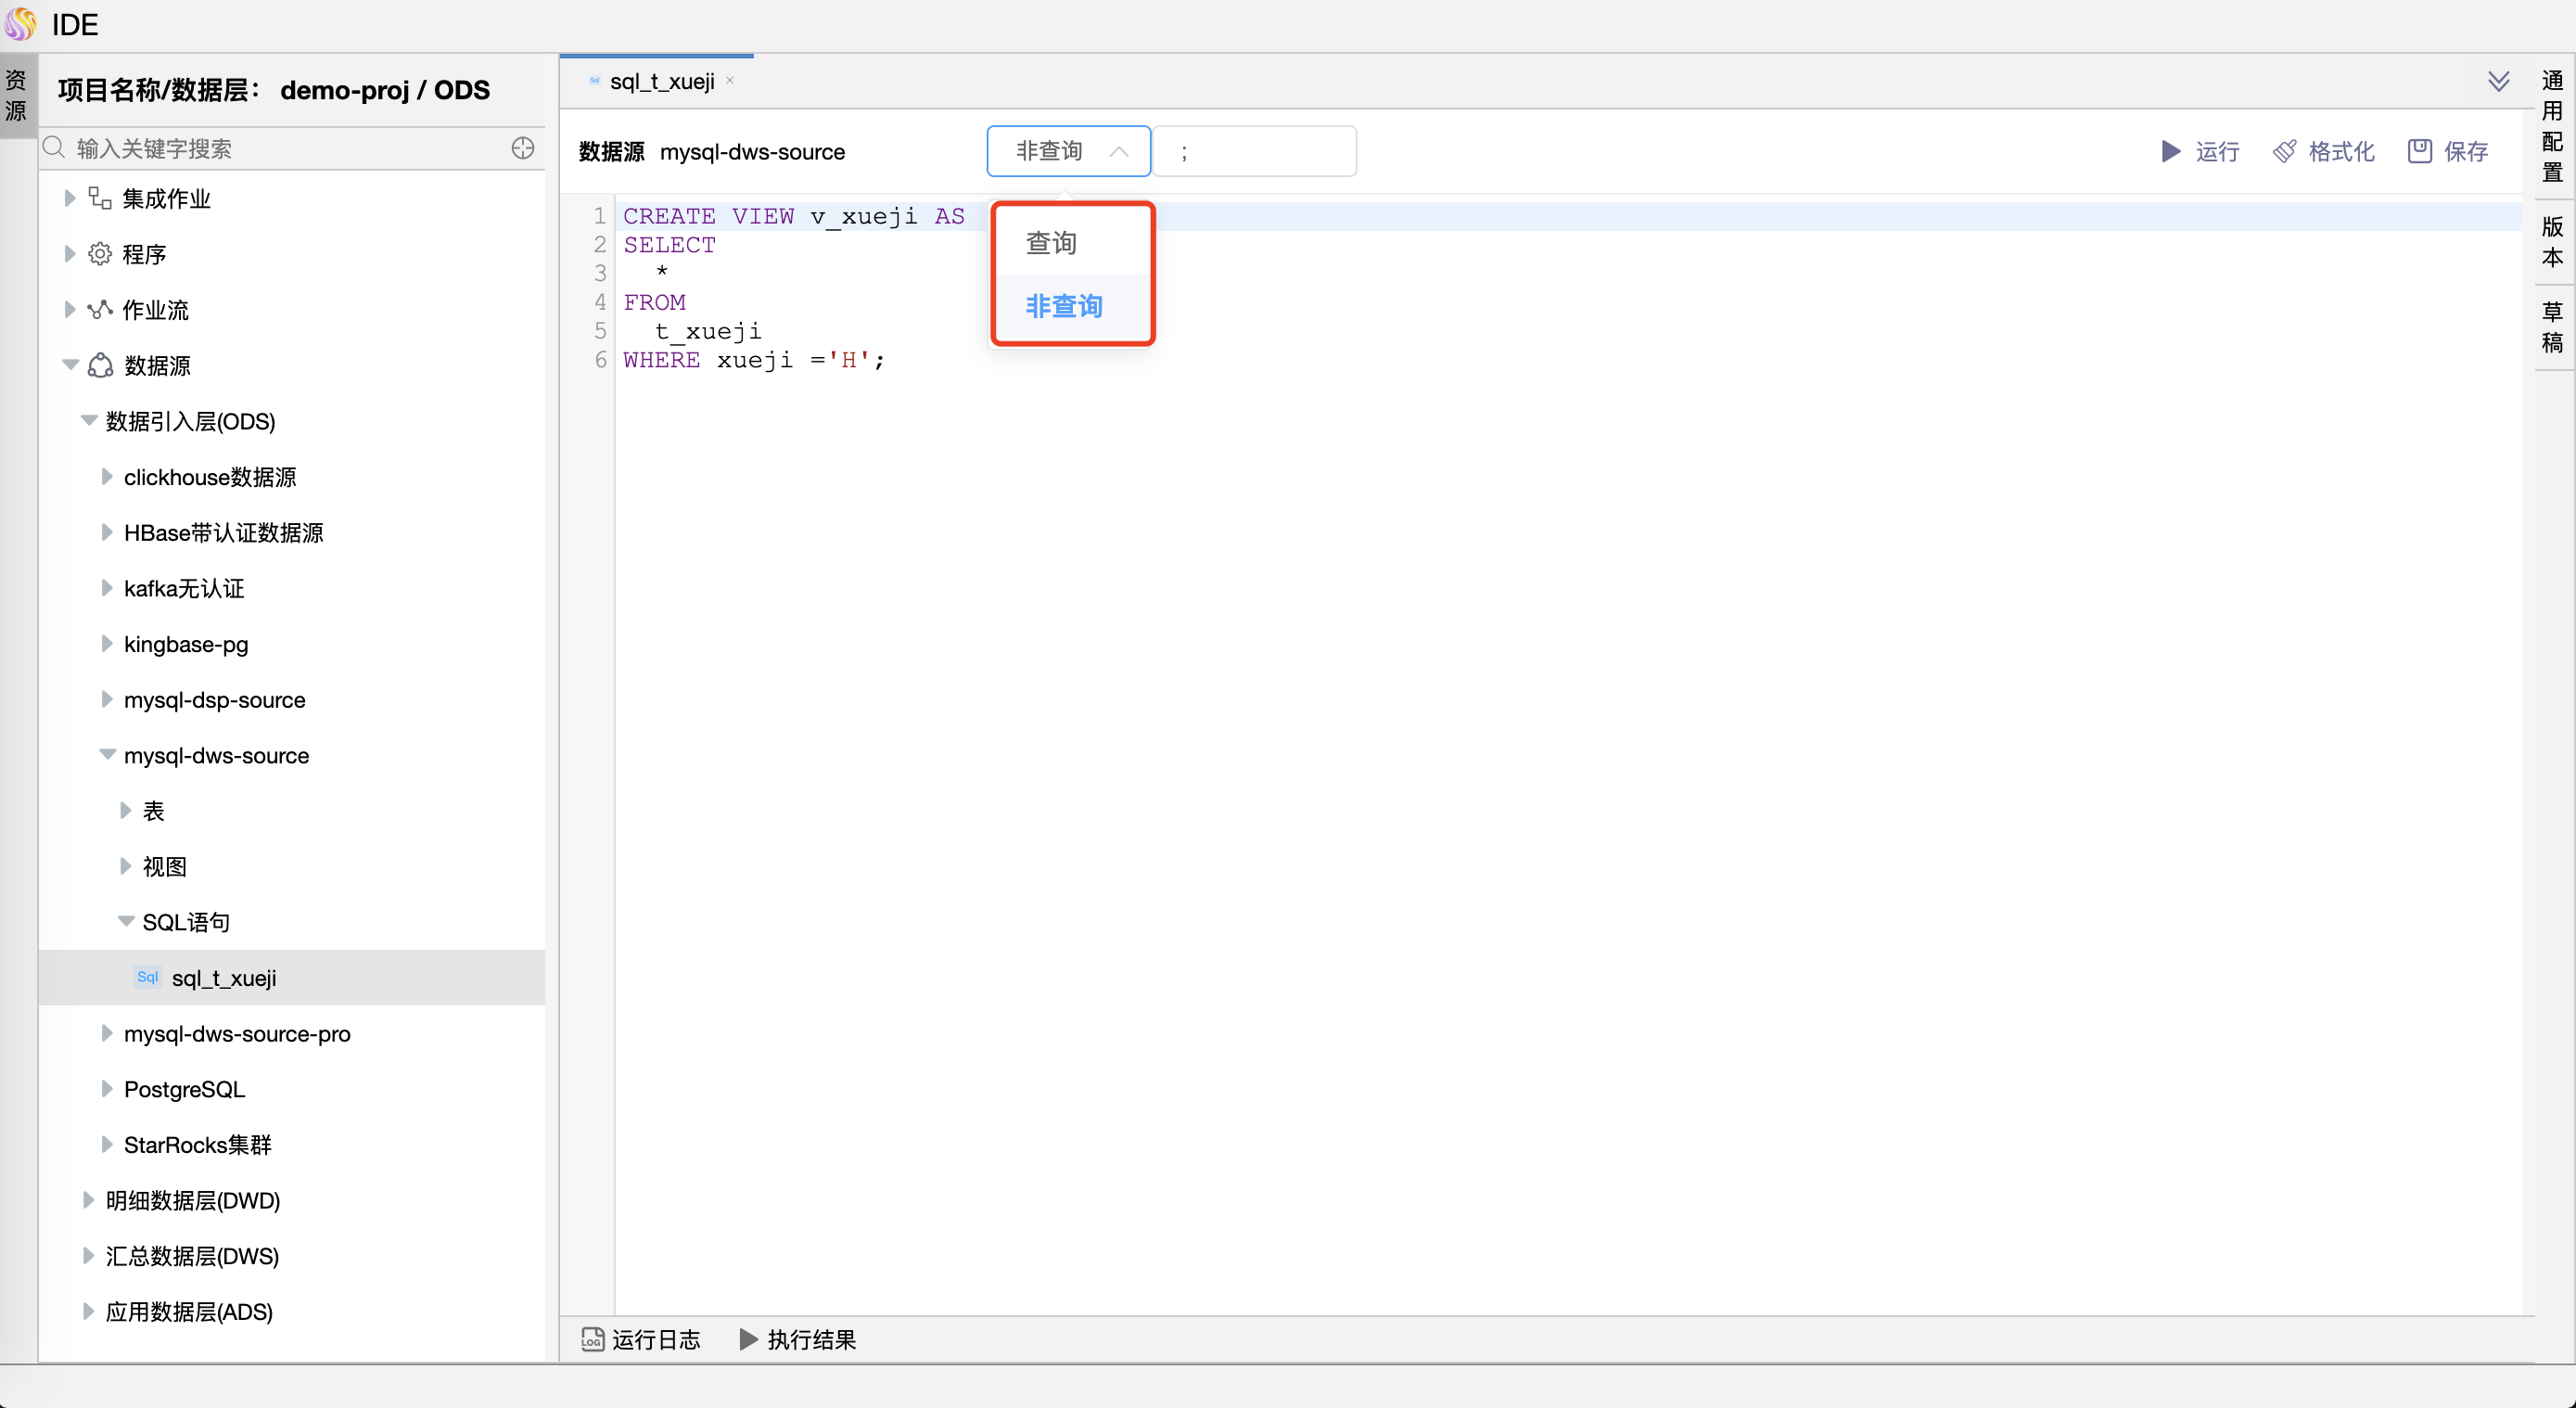This screenshot has height=1408, width=2576.
Task: Click the brush icon for 格式化 formatting
Action: tap(2285, 151)
